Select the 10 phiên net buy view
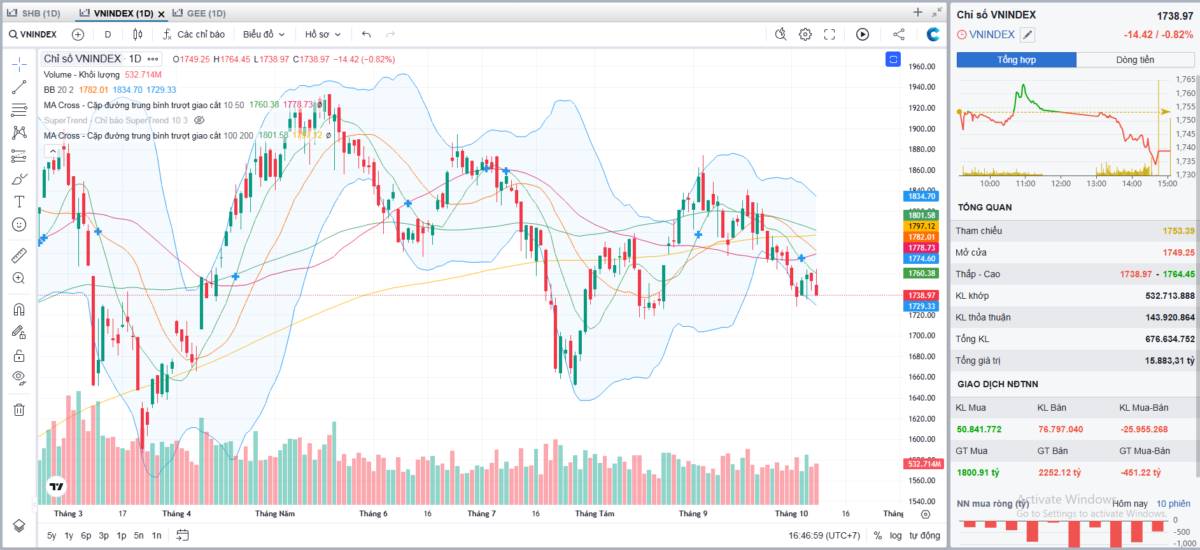Screen dimensions: 1200x550 click(x=1174, y=503)
